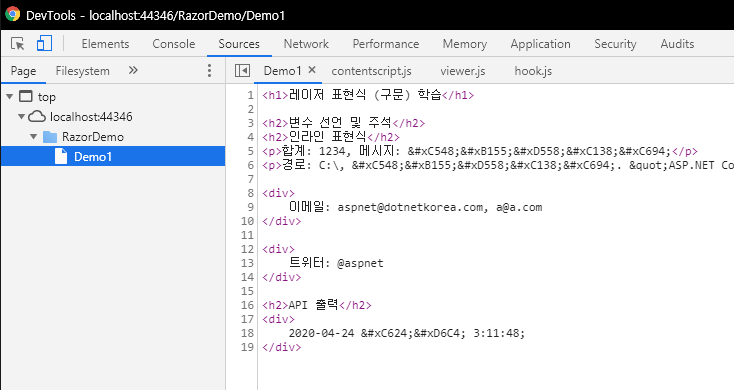
Task: Select the top frame item
Action: 47,96
